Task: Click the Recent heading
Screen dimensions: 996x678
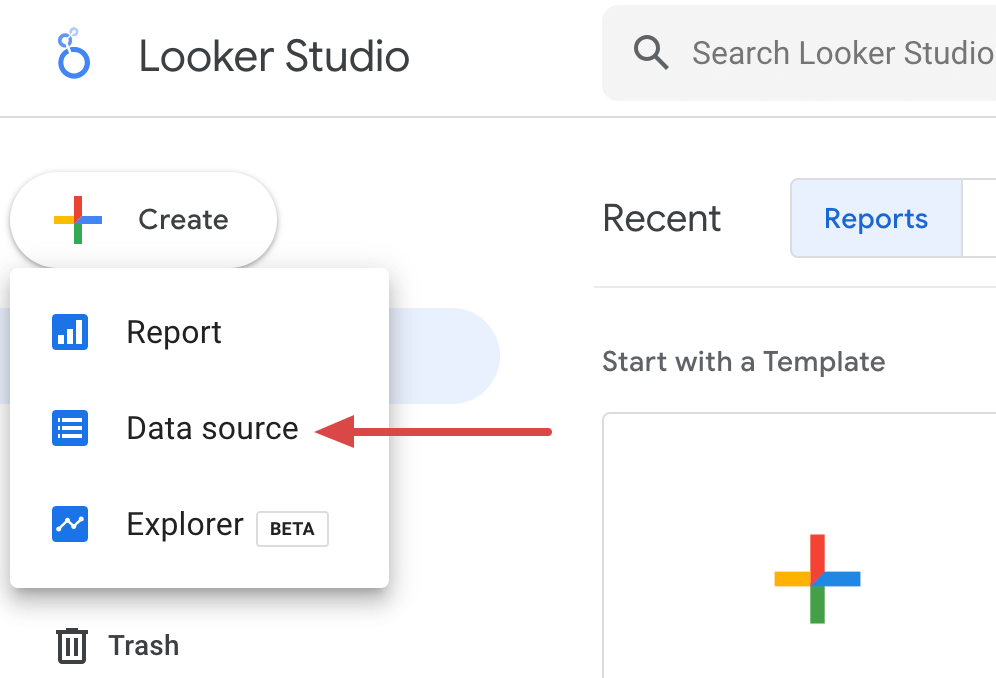Action: pyautogui.click(x=661, y=219)
